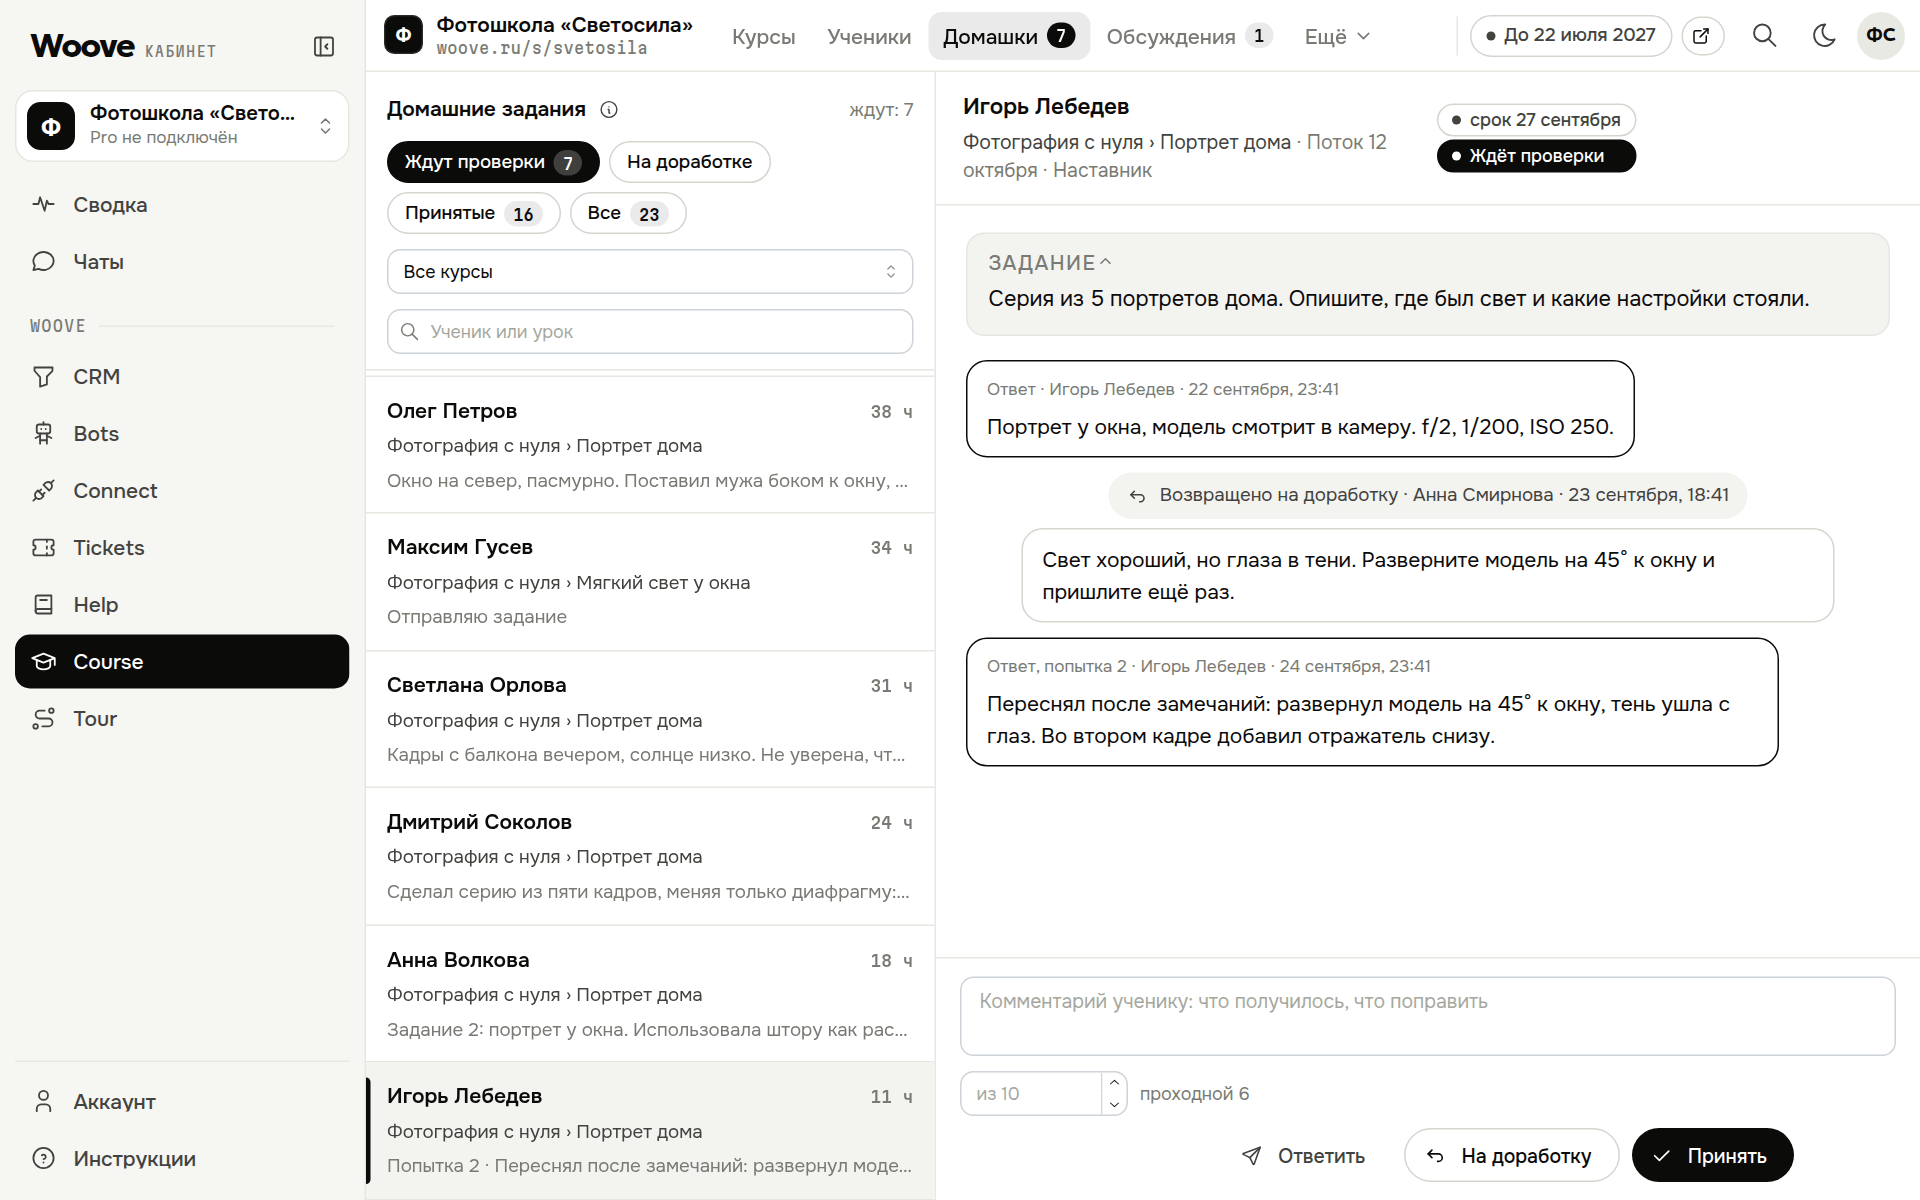Switch to Ученики tab
This screenshot has width=1920, height=1200.
pyautogui.click(x=869, y=37)
